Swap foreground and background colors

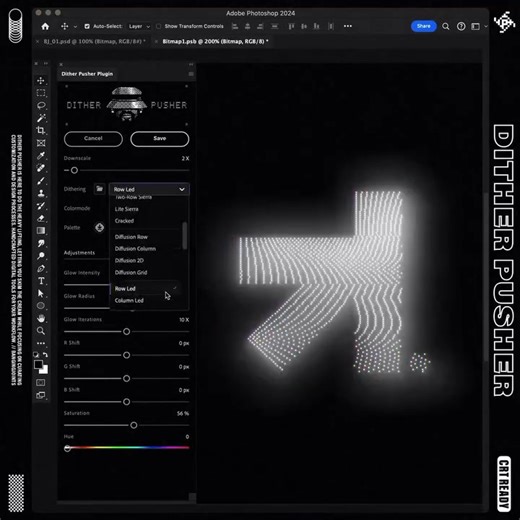pyautogui.click(x=45, y=355)
